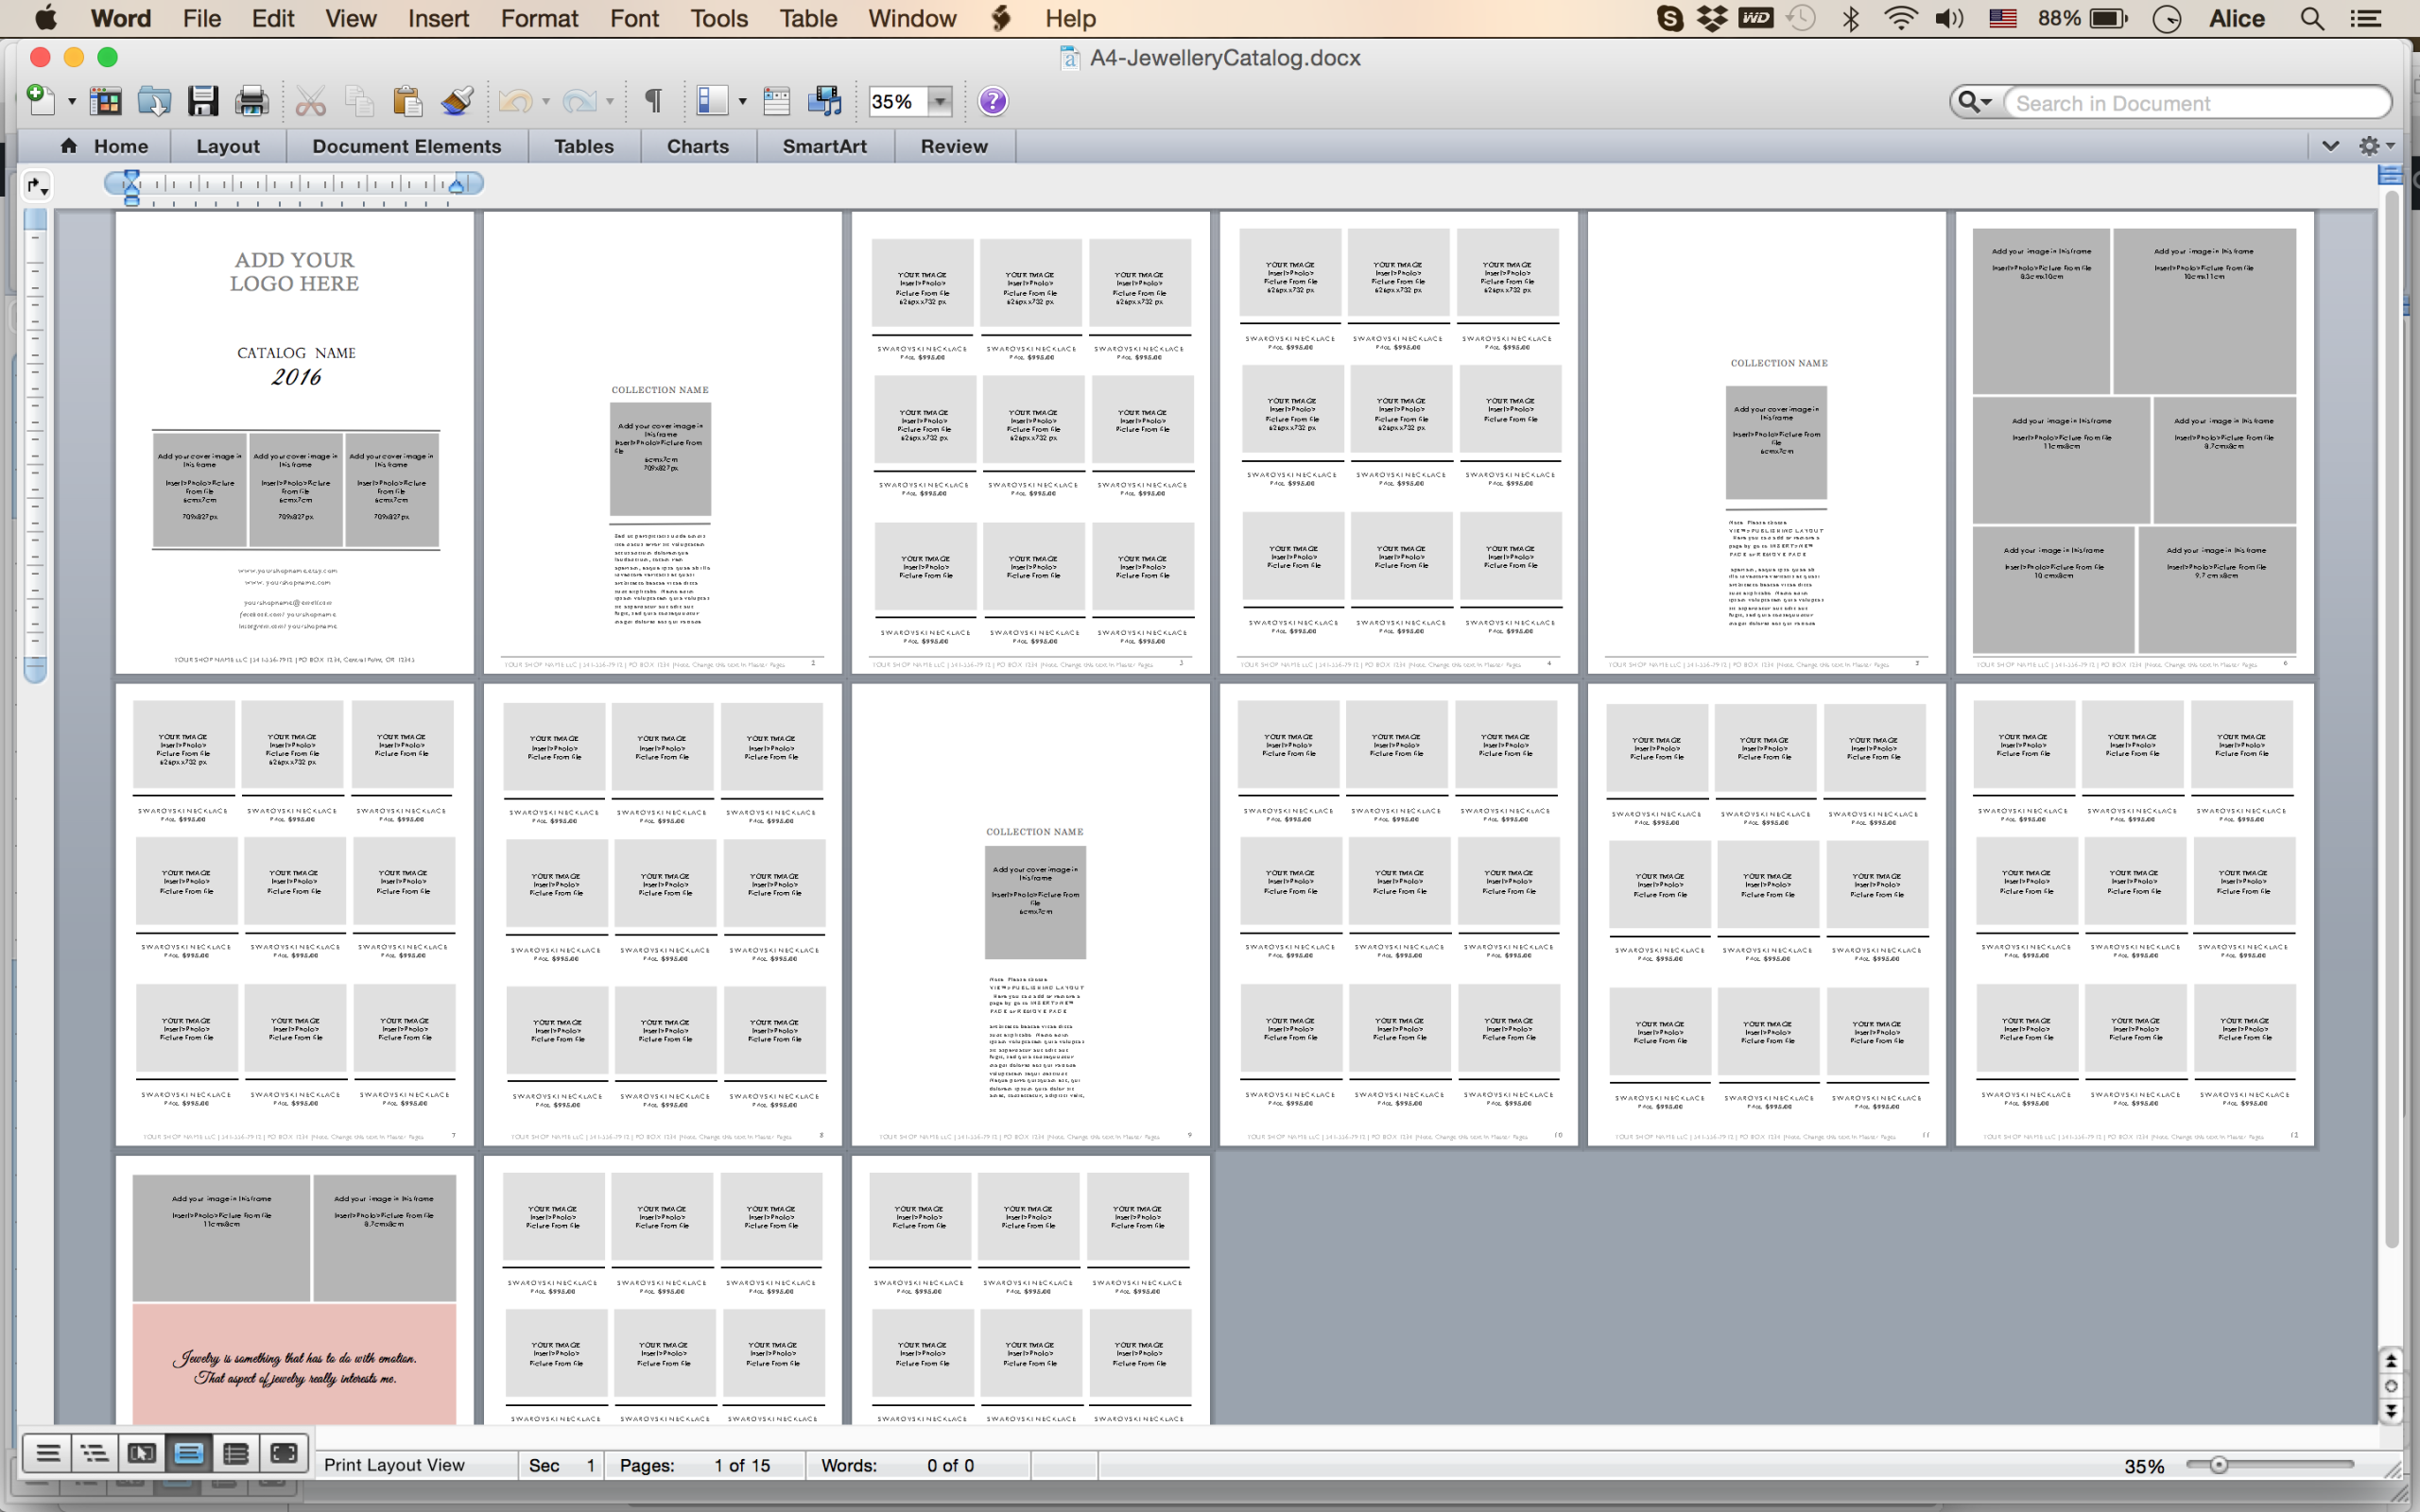Toggle the Toolbox icon
2420x1512 pixels.
[776, 101]
